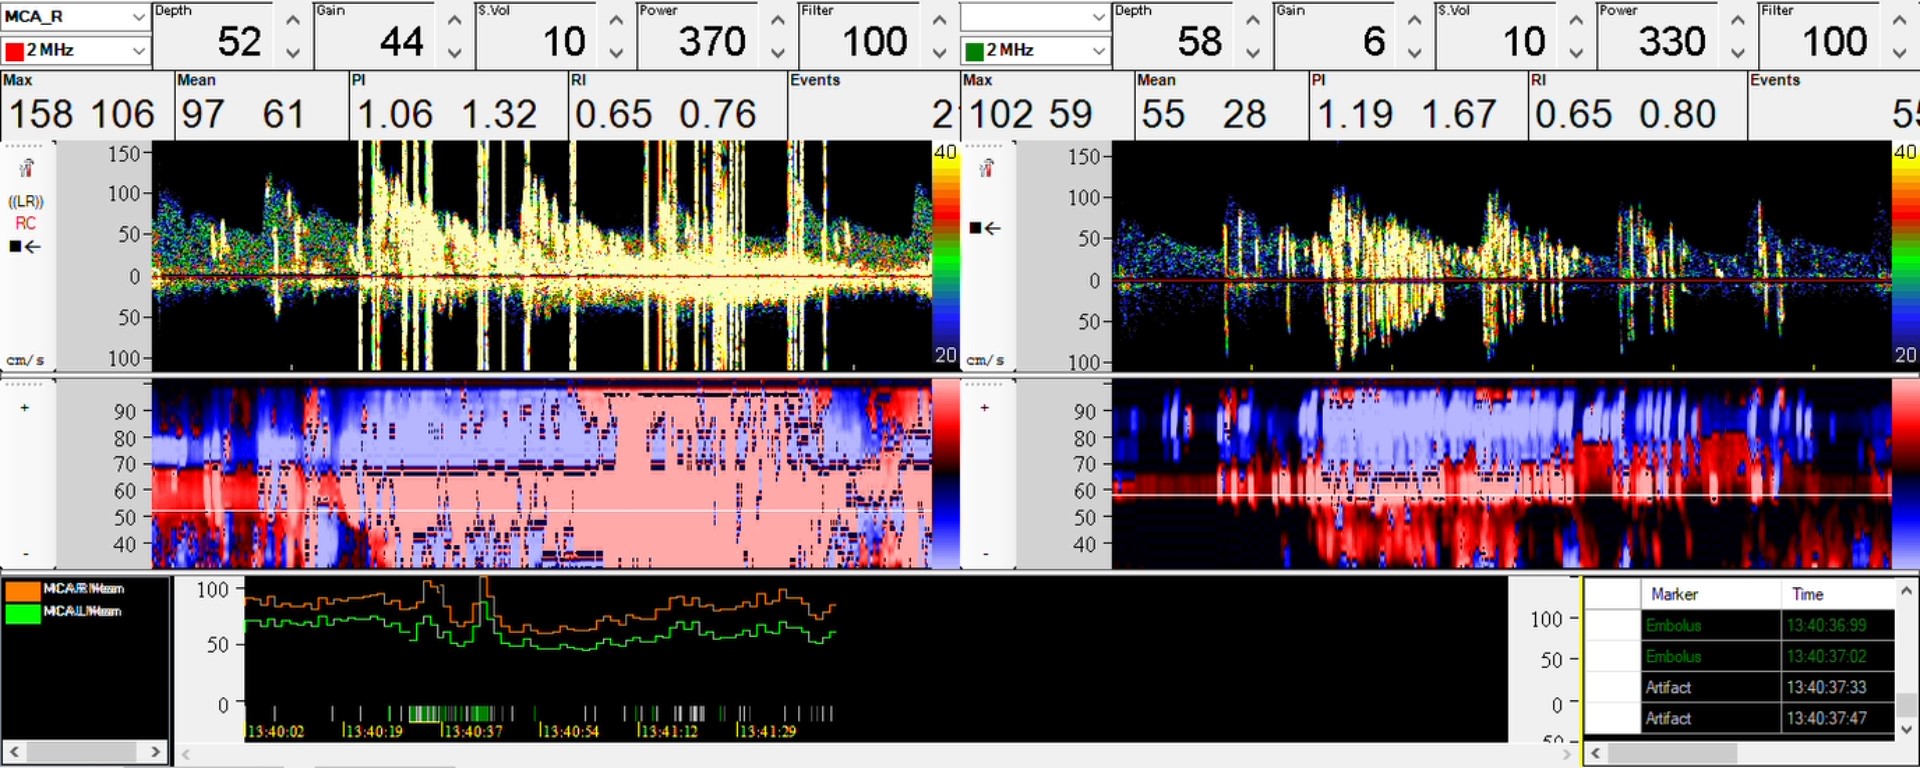The height and width of the screenshot is (768, 1920).
Task: Click the left channel Power value 370
Action: pyautogui.click(x=712, y=42)
